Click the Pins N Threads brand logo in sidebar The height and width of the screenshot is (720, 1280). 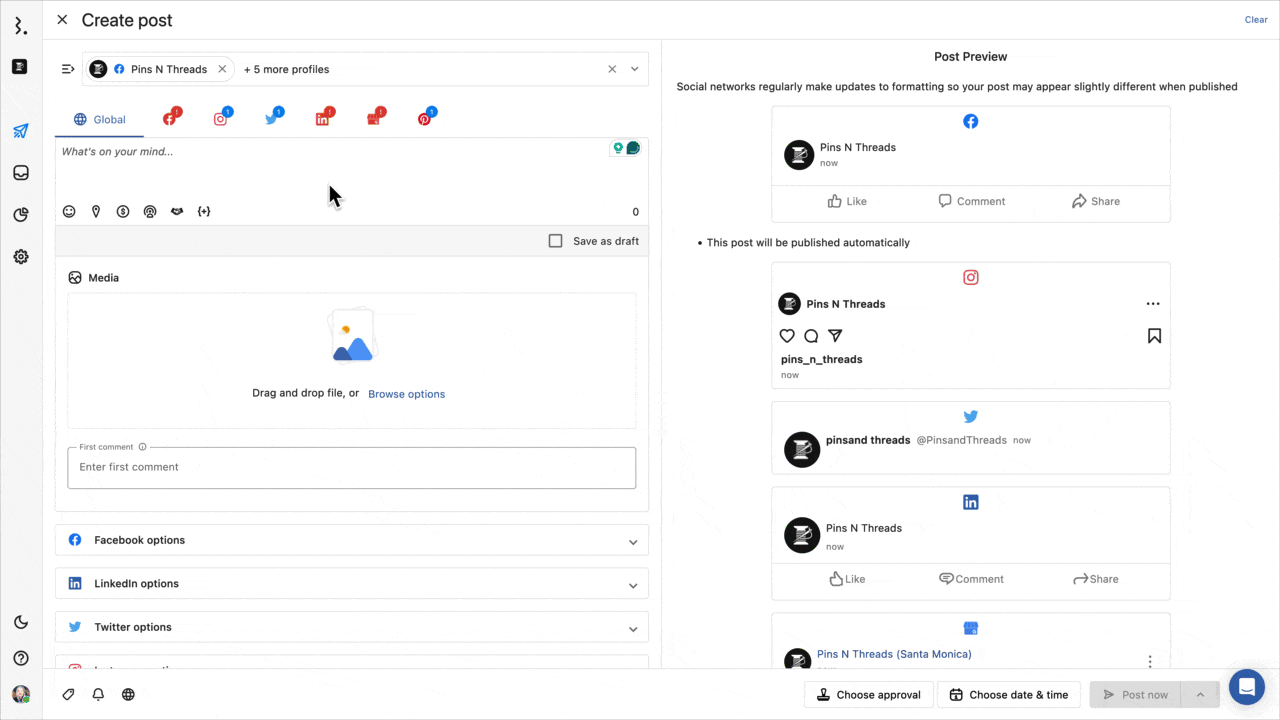click(20, 67)
